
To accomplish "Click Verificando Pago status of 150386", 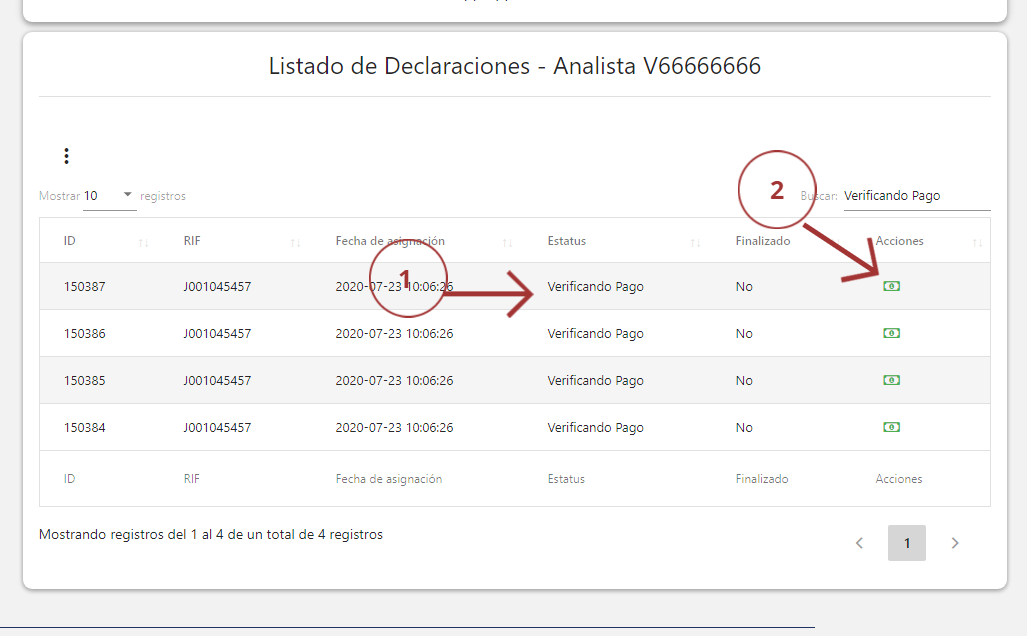I will [x=595, y=334].
